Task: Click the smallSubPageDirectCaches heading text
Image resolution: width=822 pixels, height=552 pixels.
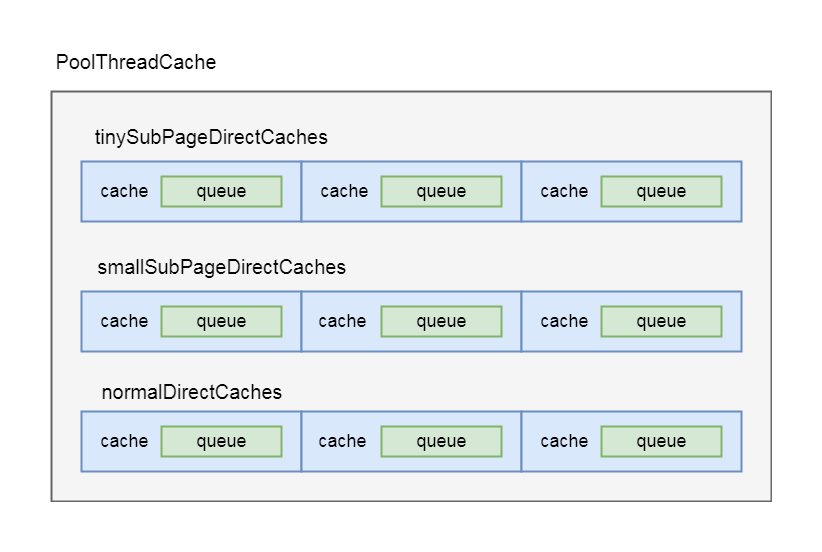Action: click(221, 267)
